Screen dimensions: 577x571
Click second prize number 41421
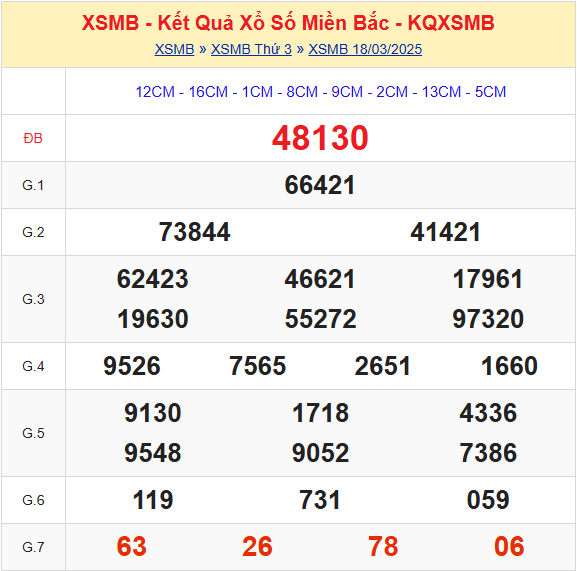pyautogui.click(x=446, y=232)
